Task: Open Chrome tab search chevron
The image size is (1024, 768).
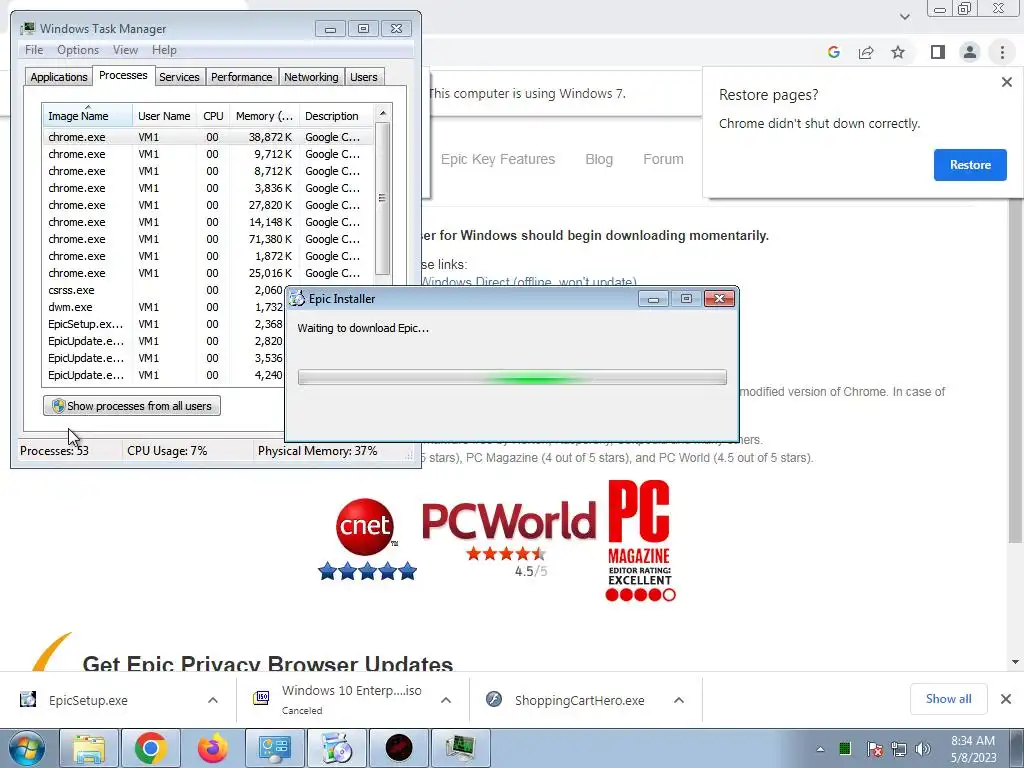Action: tap(904, 16)
